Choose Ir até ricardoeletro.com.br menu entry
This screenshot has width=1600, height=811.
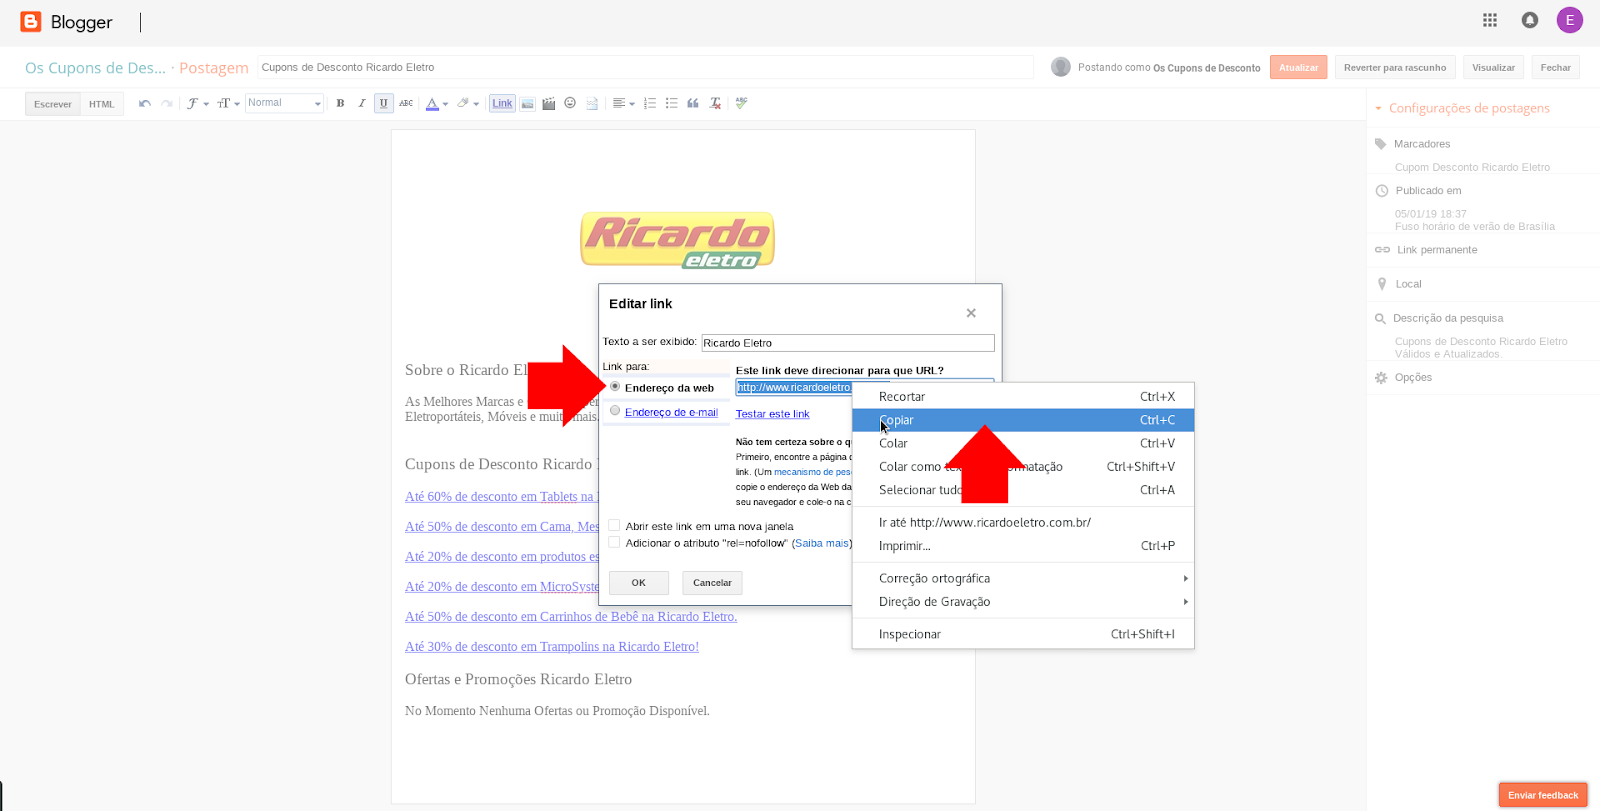click(1023, 522)
